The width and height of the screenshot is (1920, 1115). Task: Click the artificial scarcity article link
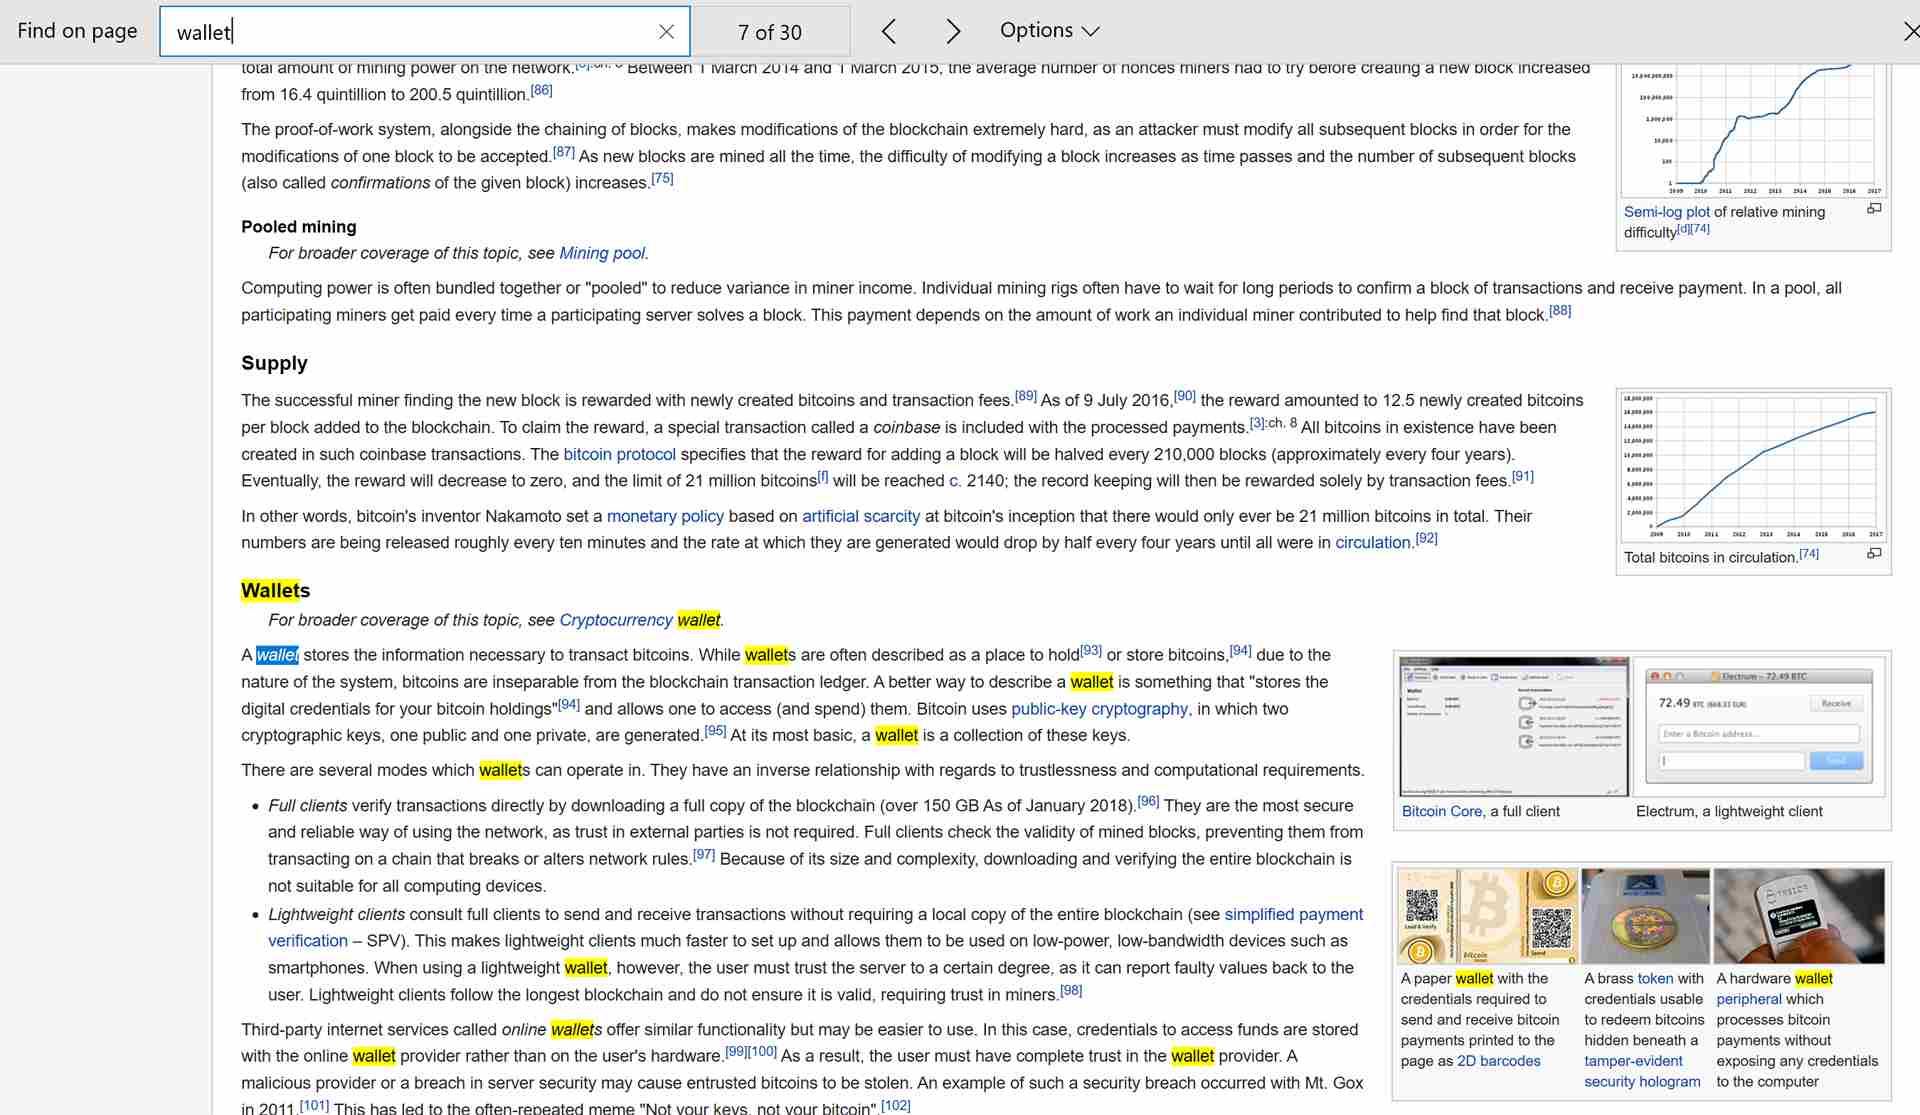click(x=860, y=515)
